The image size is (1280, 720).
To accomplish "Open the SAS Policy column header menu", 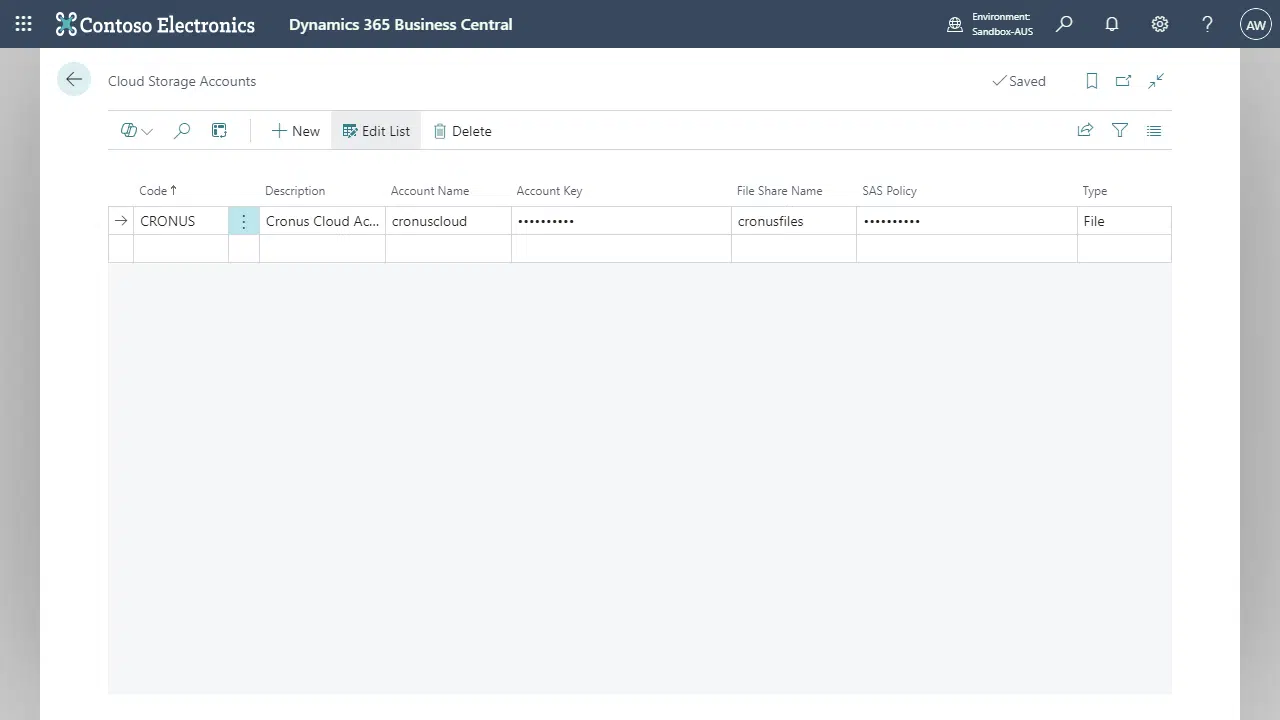I will (x=889, y=191).
